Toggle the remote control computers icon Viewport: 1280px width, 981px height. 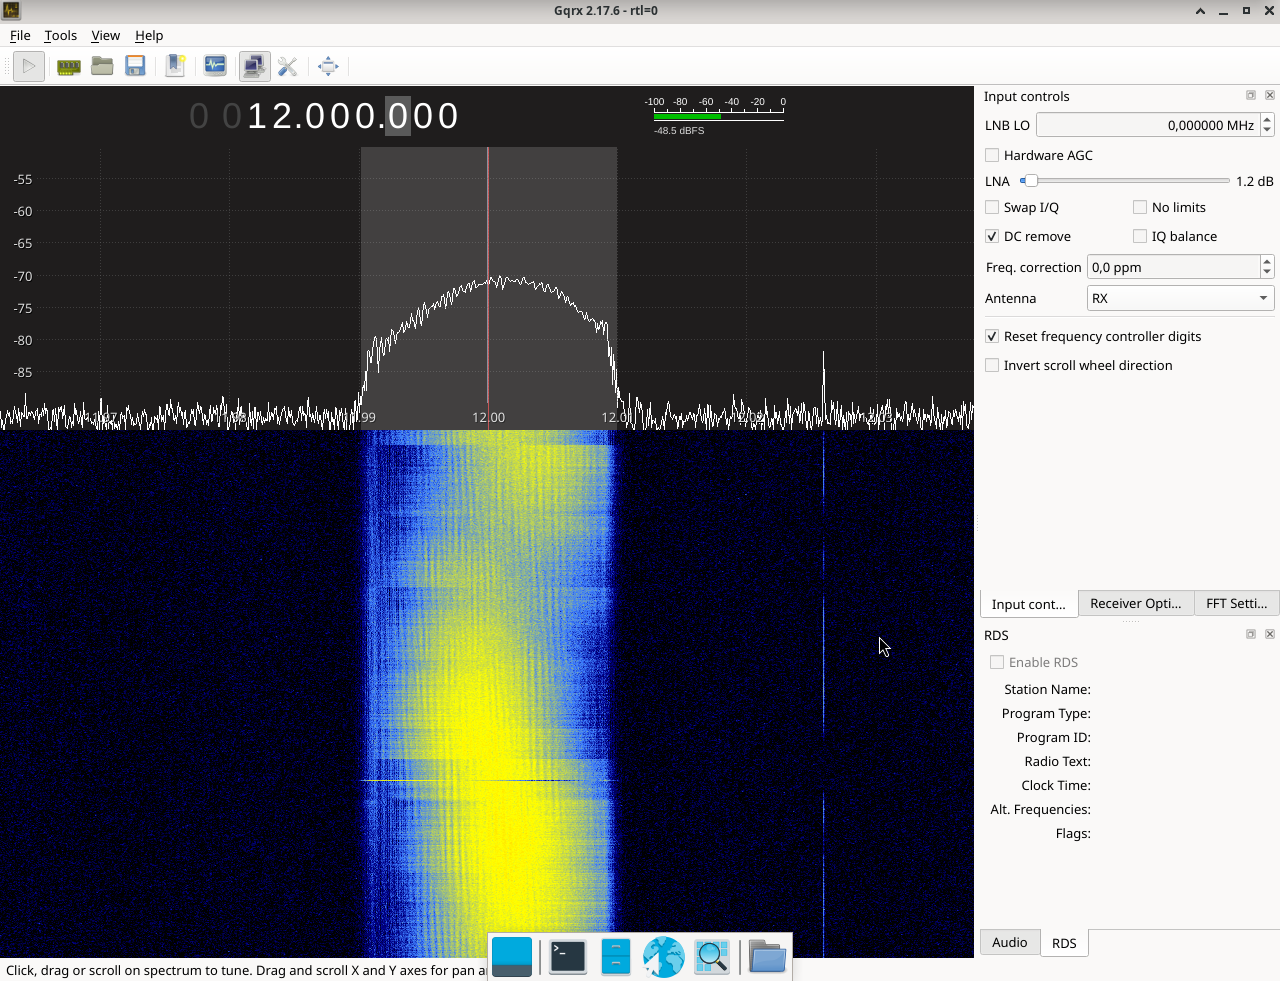(x=254, y=67)
